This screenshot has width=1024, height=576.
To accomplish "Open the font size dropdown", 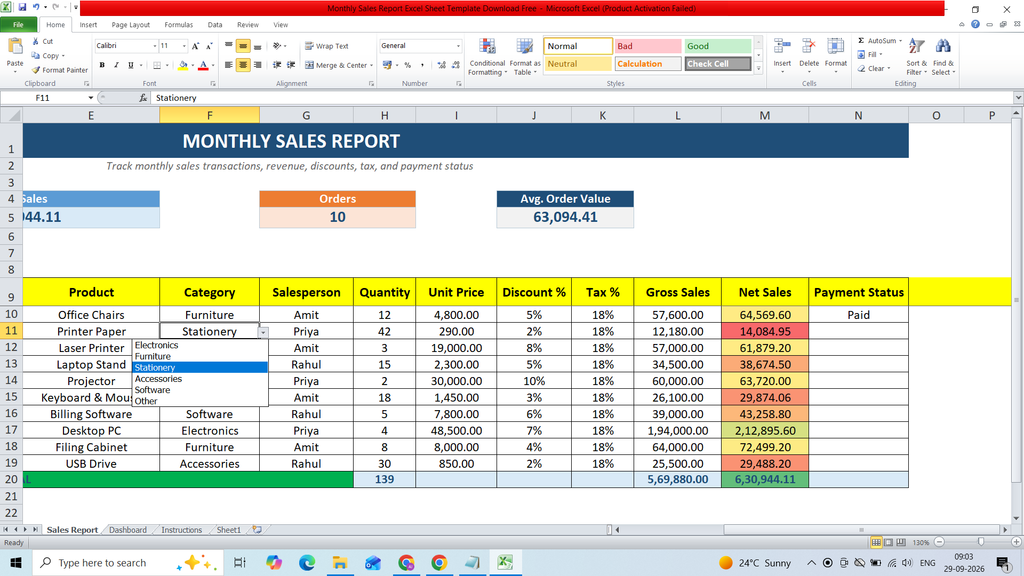I will coord(184,46).
